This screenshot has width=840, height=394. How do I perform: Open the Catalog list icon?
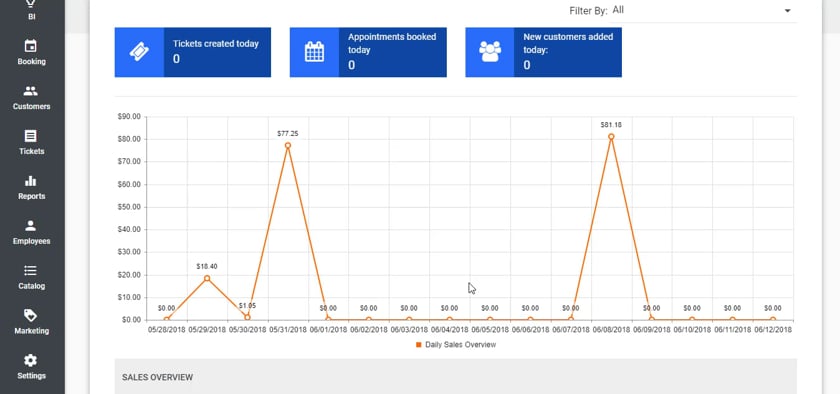click(31, 271)
